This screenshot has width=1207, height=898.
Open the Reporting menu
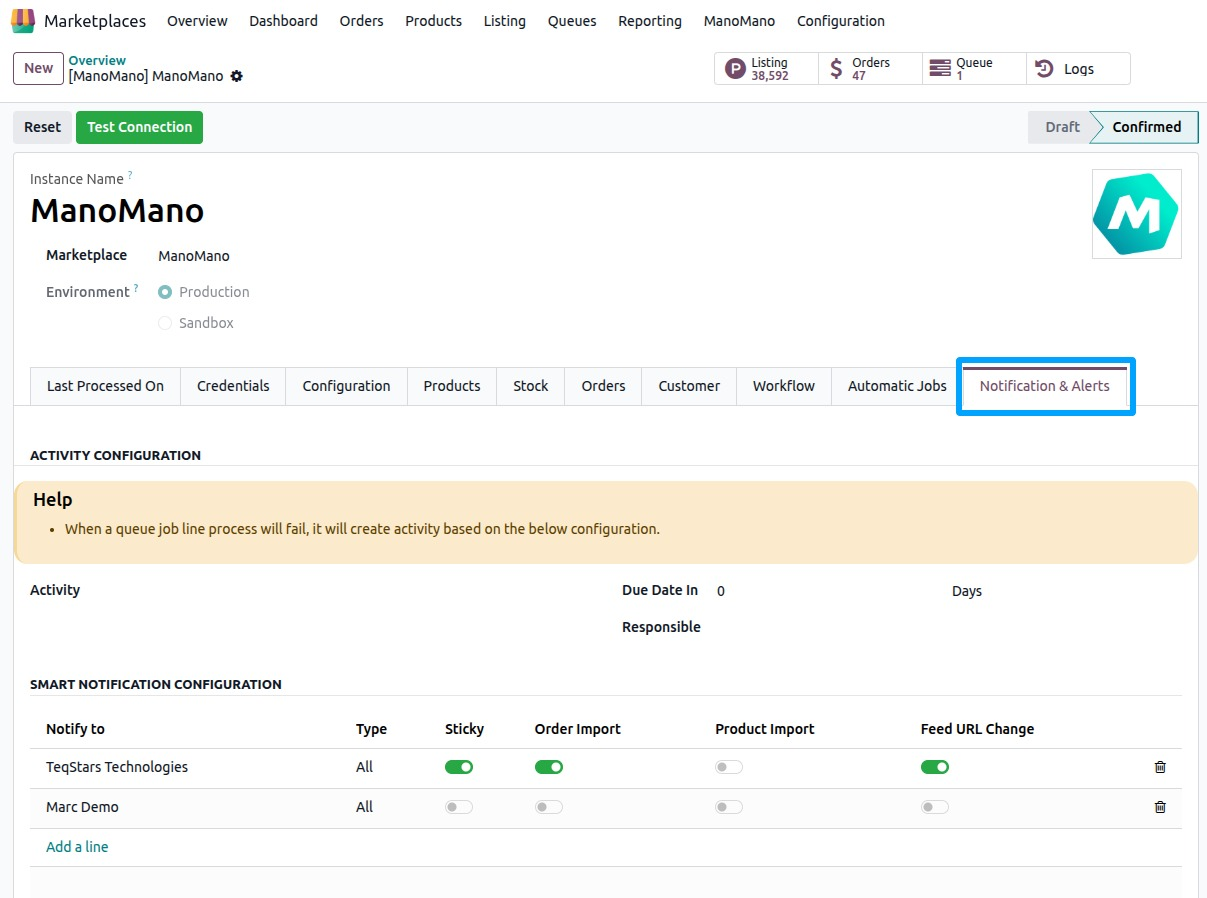click(x=650, y=21)
